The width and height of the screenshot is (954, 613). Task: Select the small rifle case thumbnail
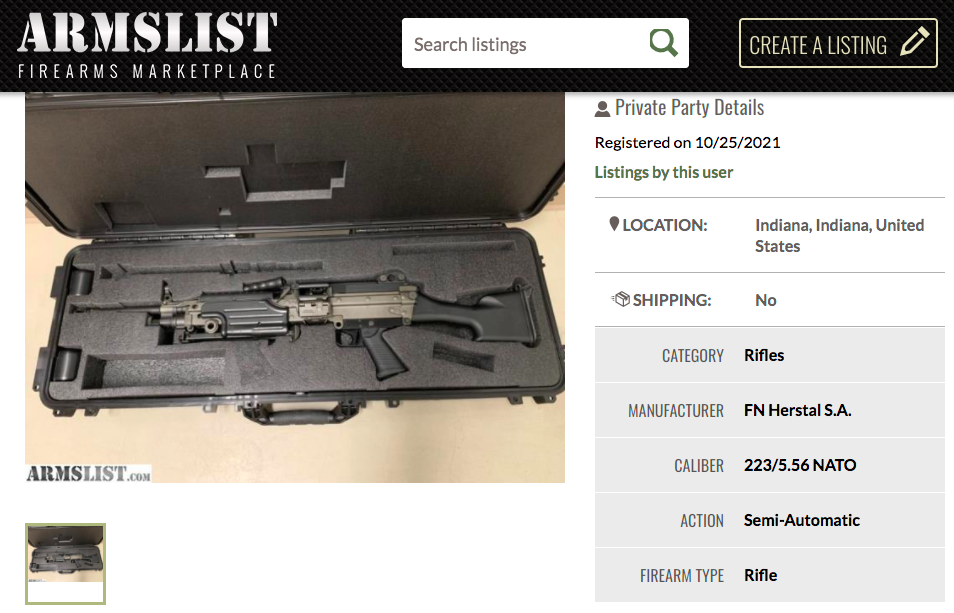pyautogui.click(x=65, y=563)
